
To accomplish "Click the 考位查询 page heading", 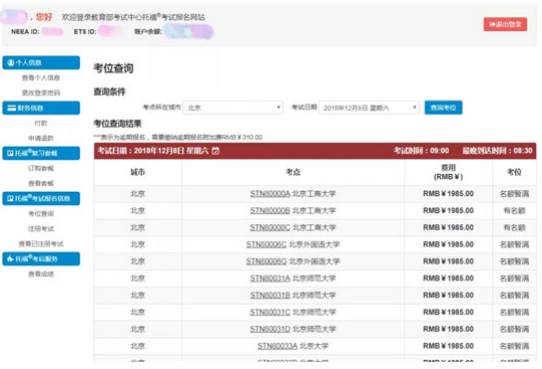I will pos(113,68).
